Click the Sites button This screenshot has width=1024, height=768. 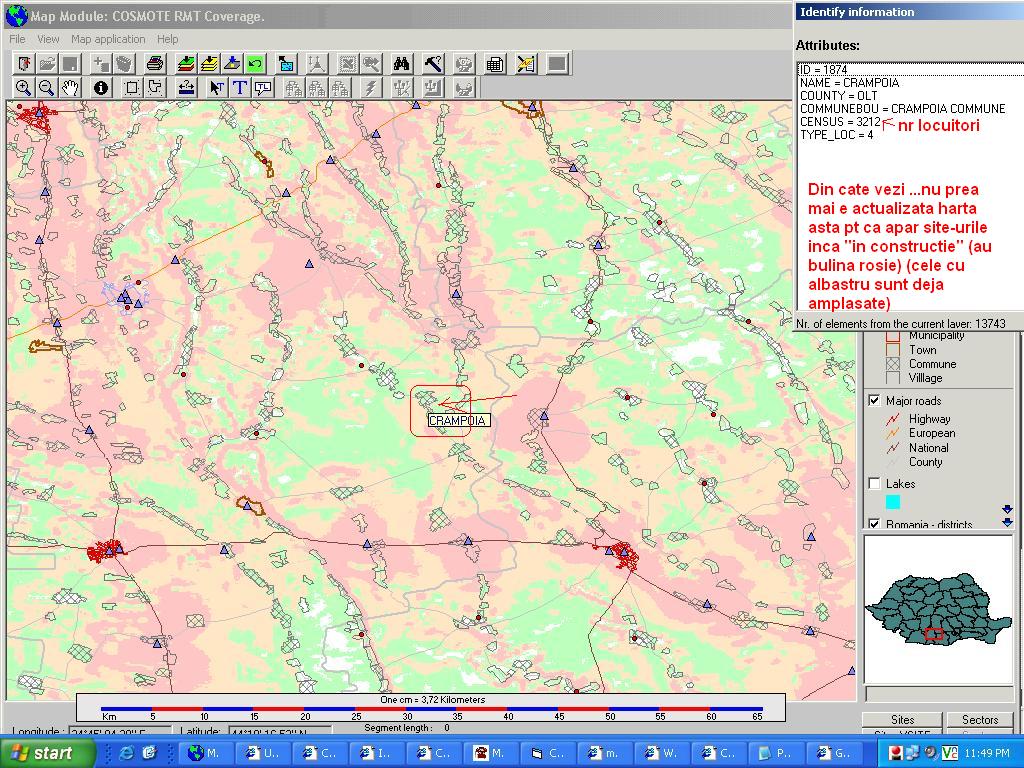[903, 719]
